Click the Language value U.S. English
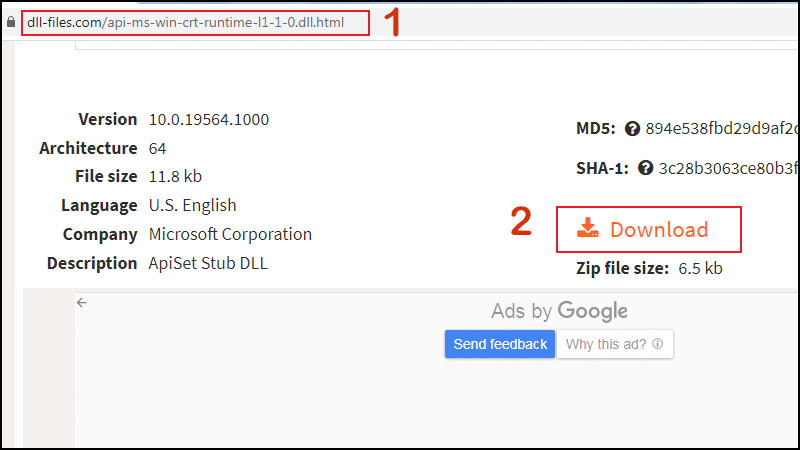The height and width of the screenshot is (450, 800). 192,205
